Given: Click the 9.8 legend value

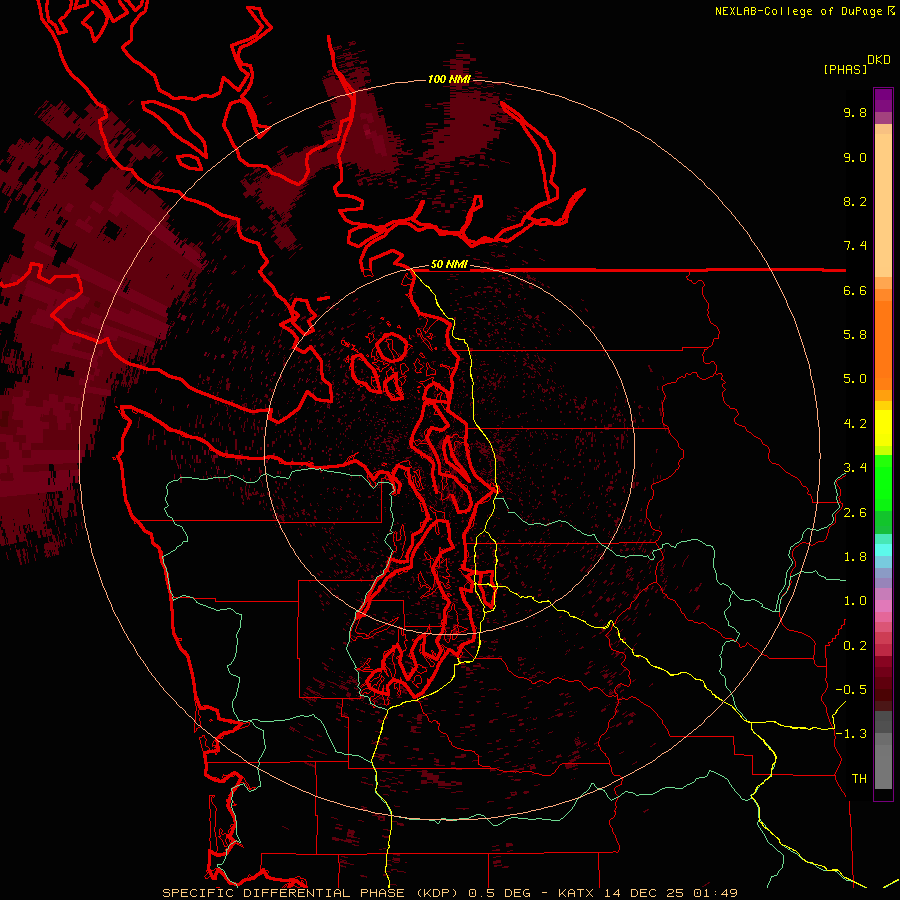Looking at the screenshot, I should click(855, 112).
